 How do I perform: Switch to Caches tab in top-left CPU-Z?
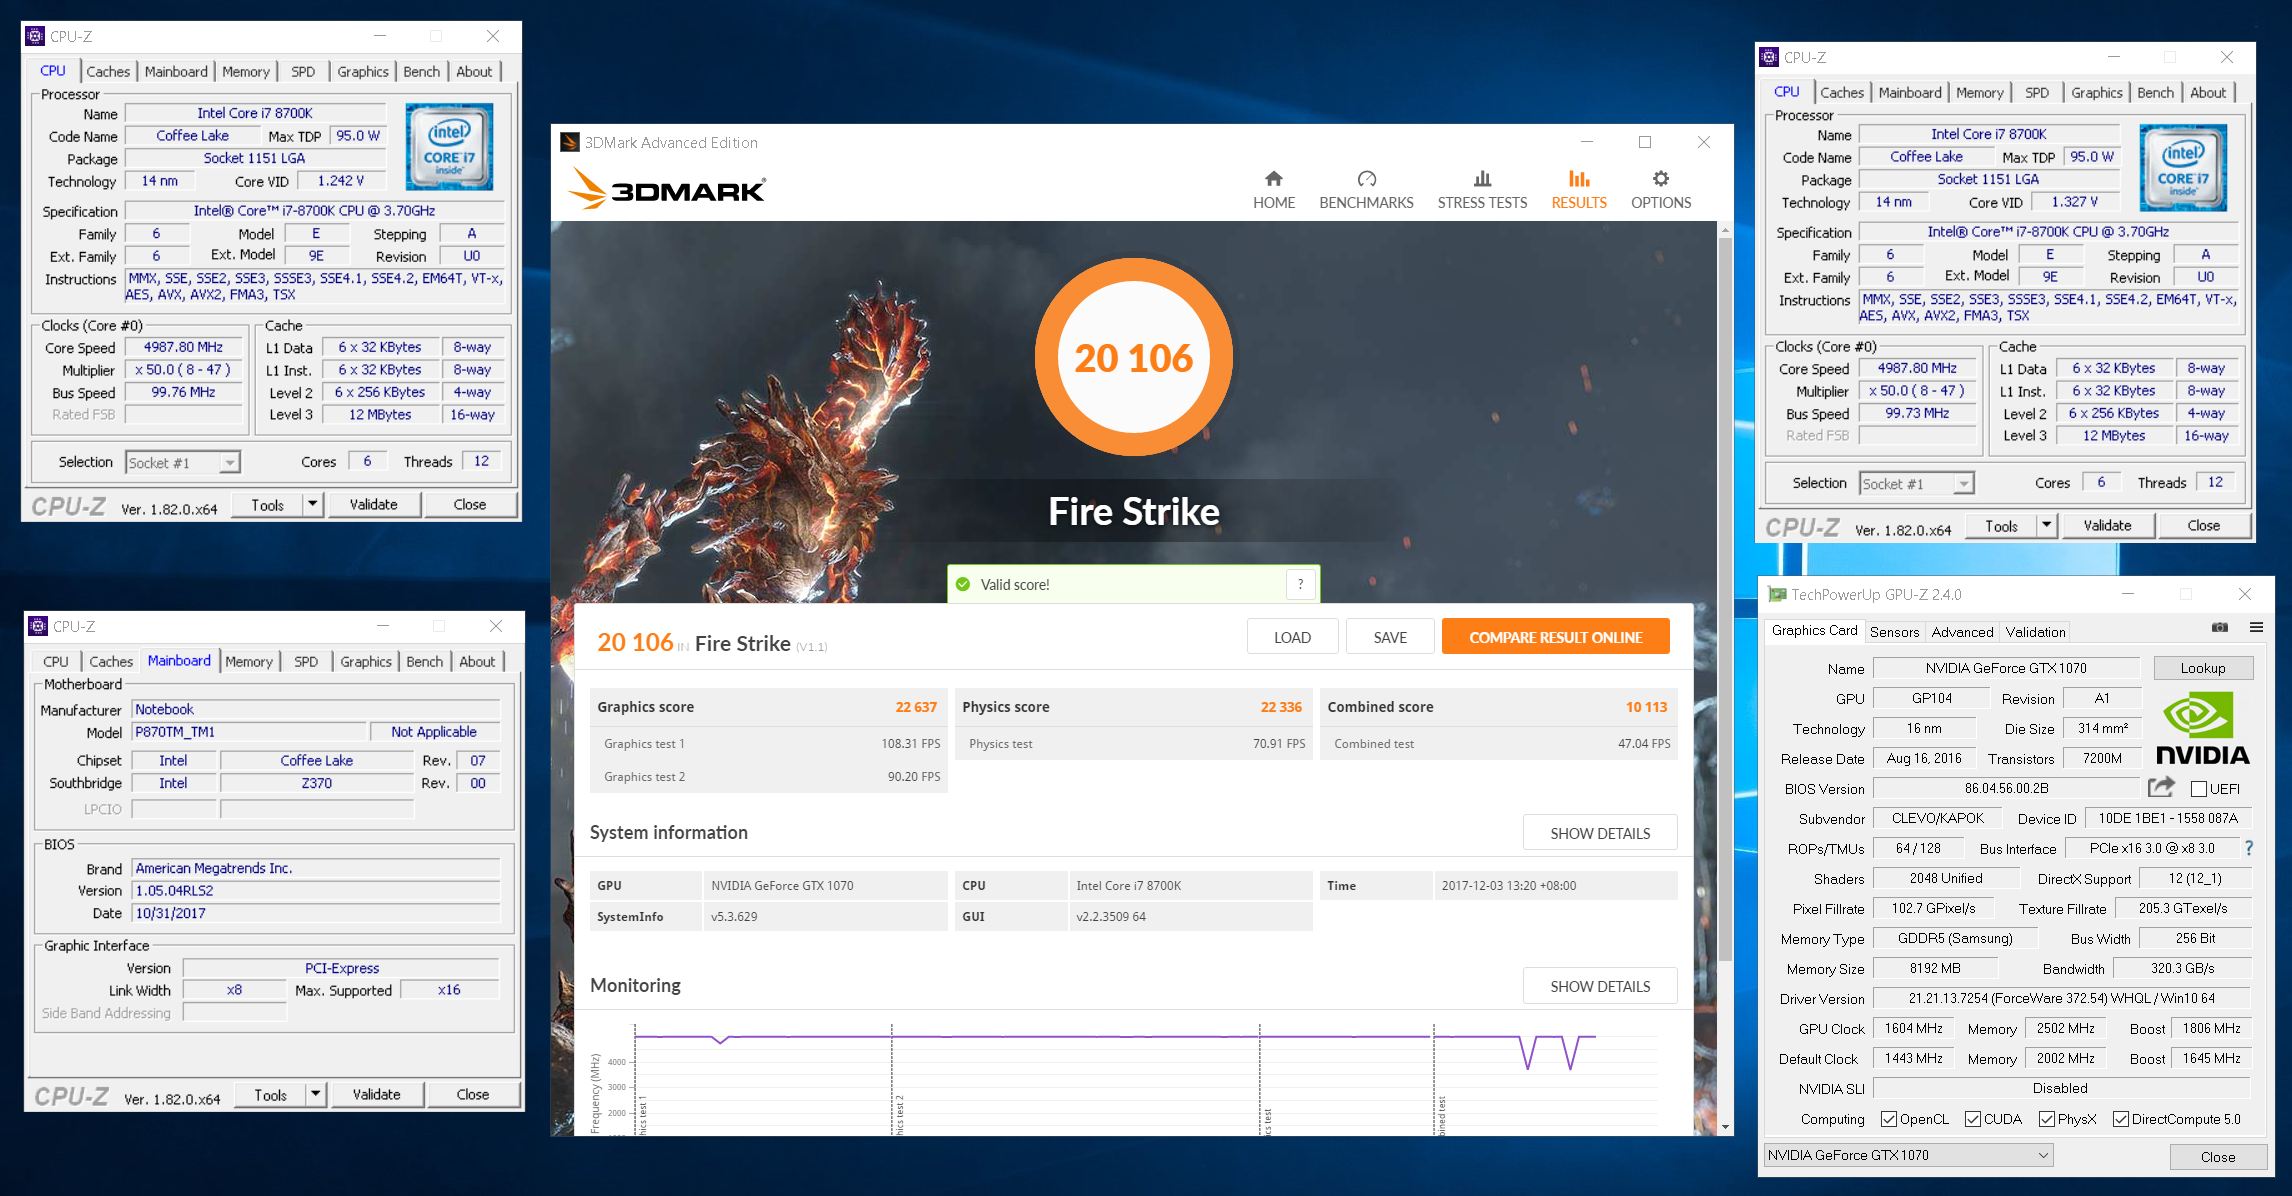[x=108, y=71]
